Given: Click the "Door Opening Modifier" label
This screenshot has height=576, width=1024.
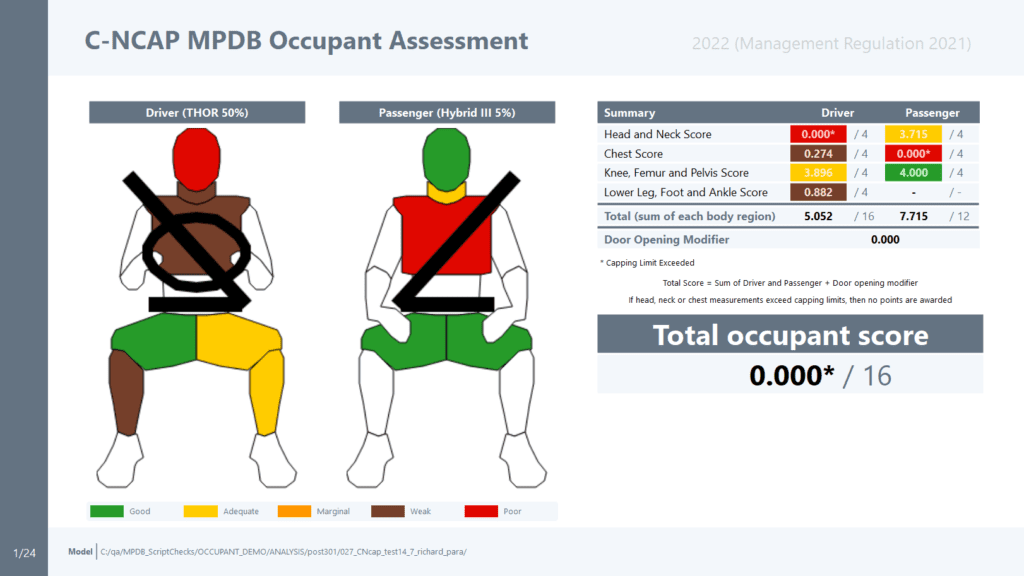Looking at the screenshot, I should point(667,240).
